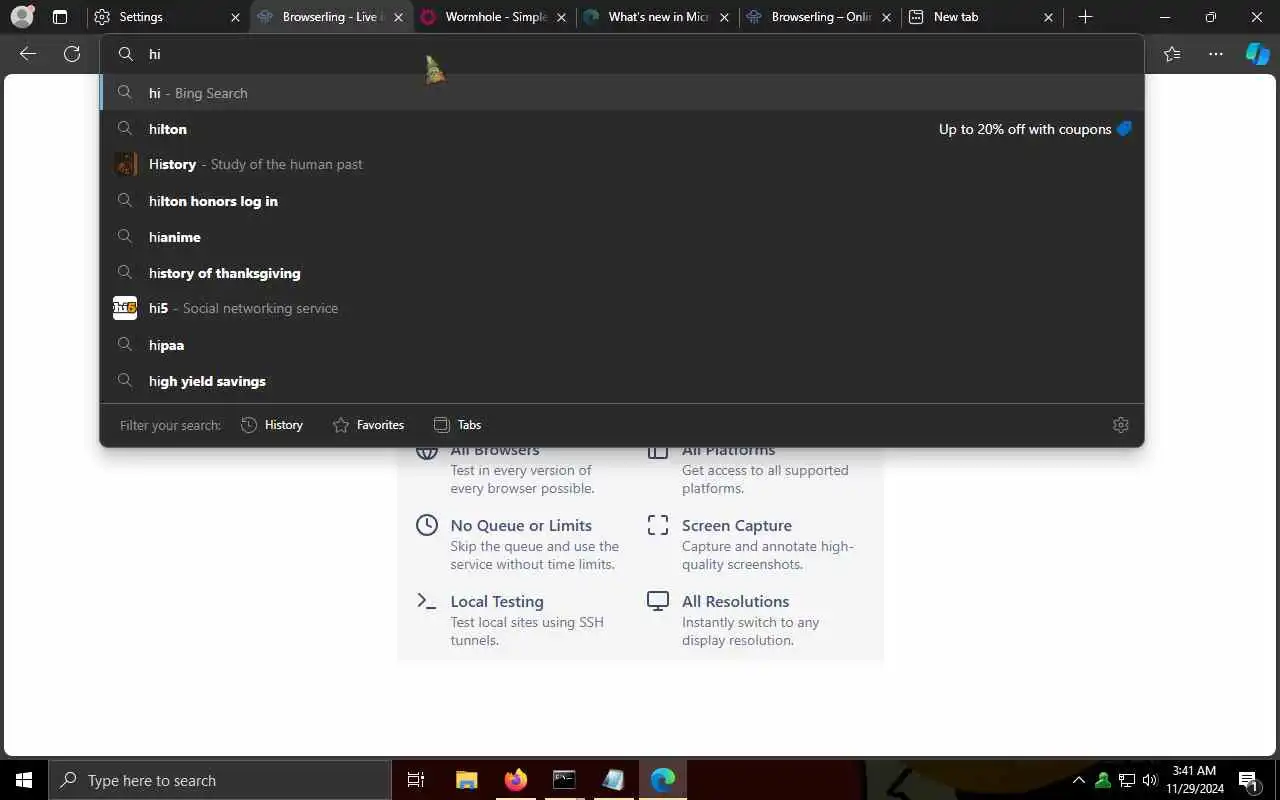Image resolution: width=1280 pixels, height=800 pixels.
Task: Click the History suggestion thumbnail image
Action: 125,164
